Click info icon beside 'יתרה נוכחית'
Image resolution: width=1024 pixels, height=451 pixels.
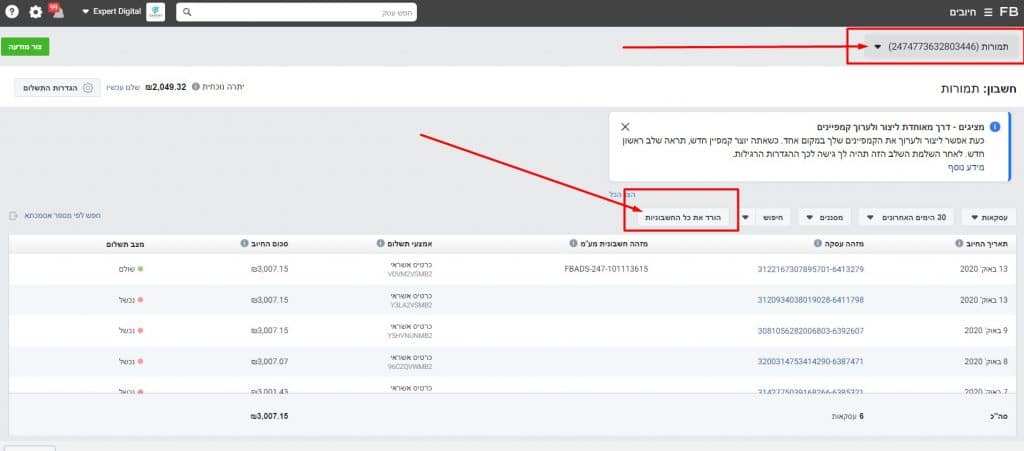195,87
